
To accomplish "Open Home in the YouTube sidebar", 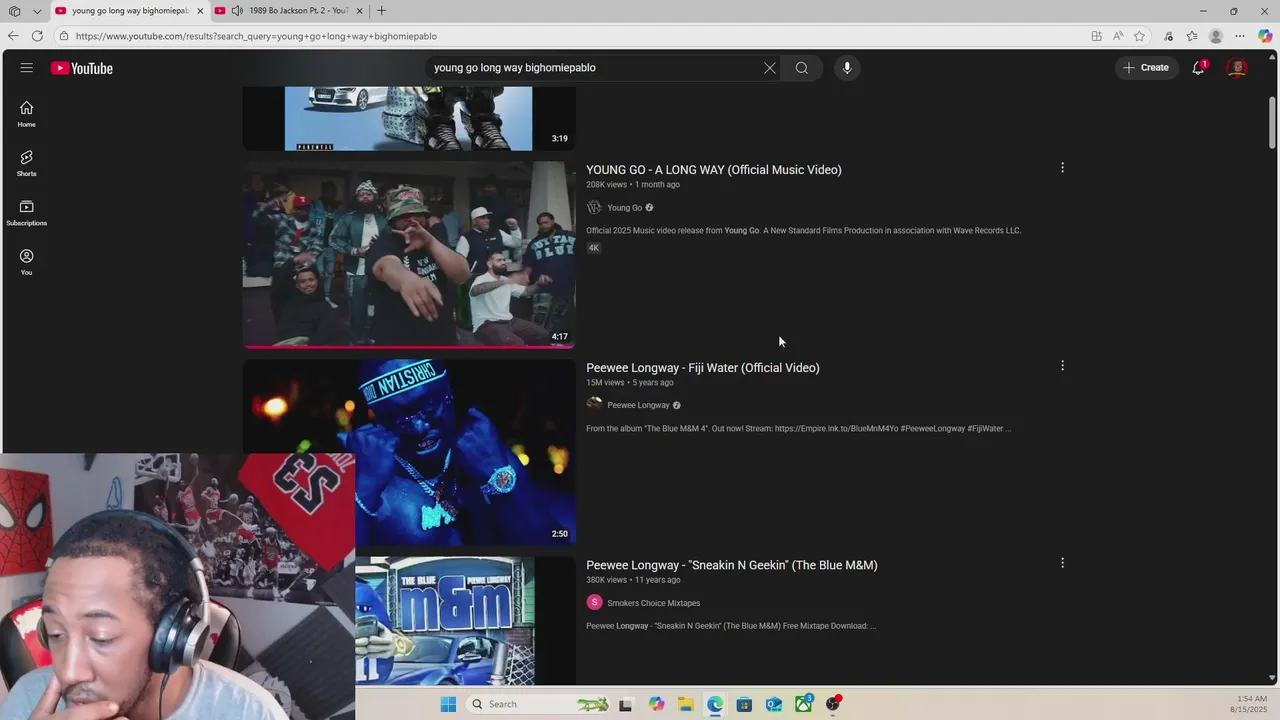I will [x=26, y=114].
